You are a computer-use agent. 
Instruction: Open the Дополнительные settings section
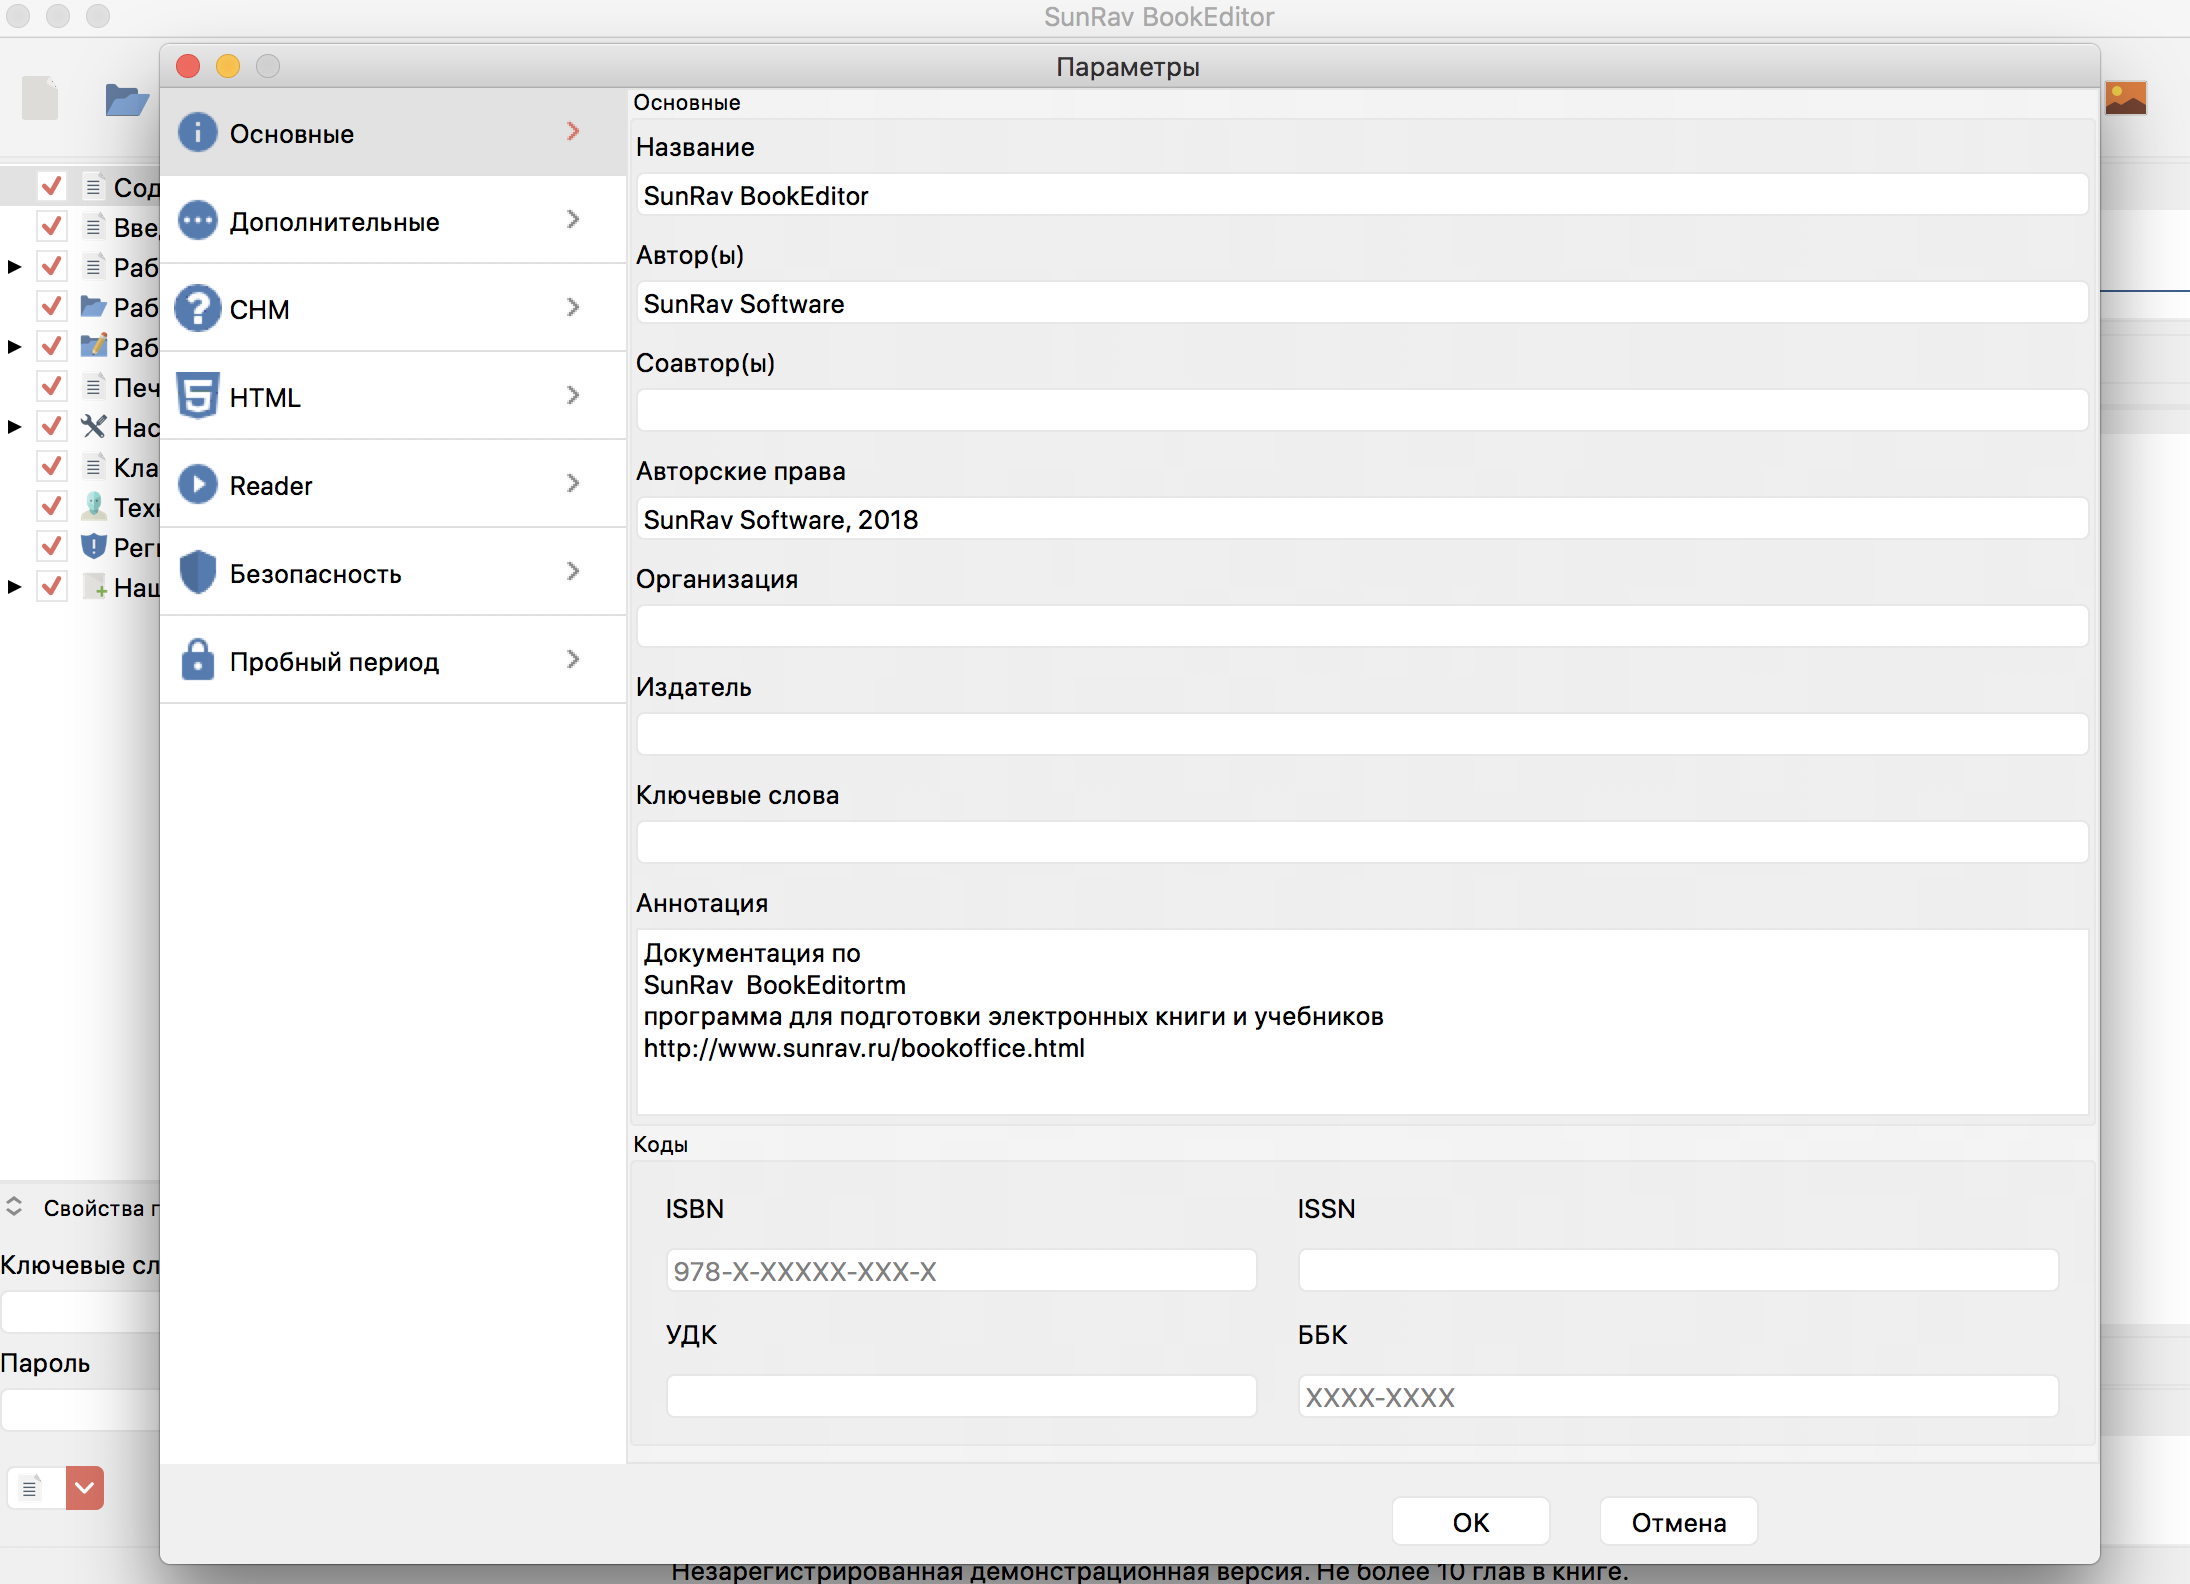coord(392,220)
